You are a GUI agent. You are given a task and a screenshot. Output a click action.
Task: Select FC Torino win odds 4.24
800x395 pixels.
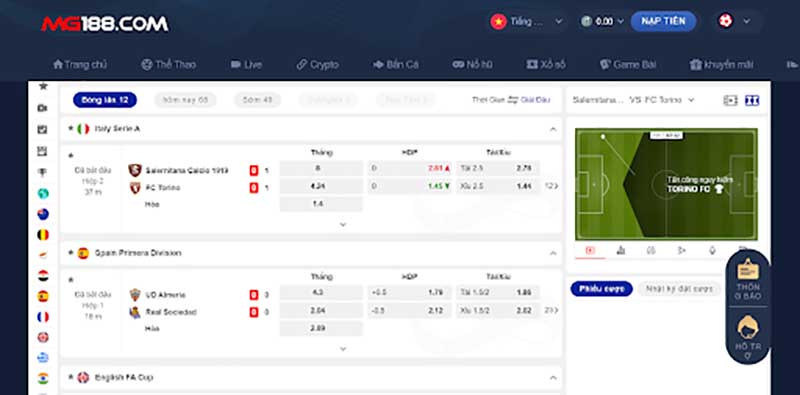coord(321,186)
